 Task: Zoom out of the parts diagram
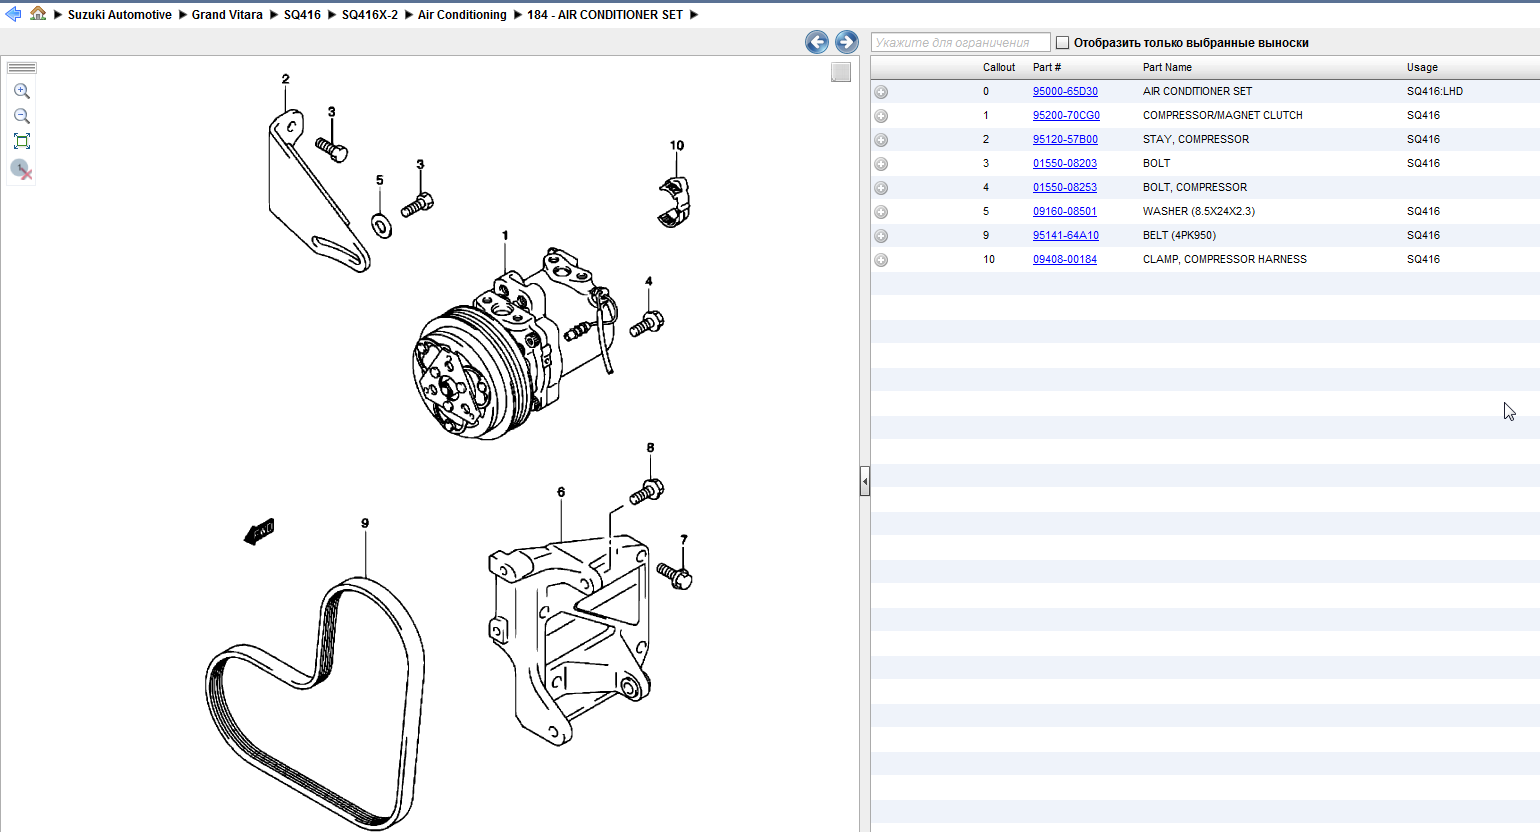[x=22, y=116]
